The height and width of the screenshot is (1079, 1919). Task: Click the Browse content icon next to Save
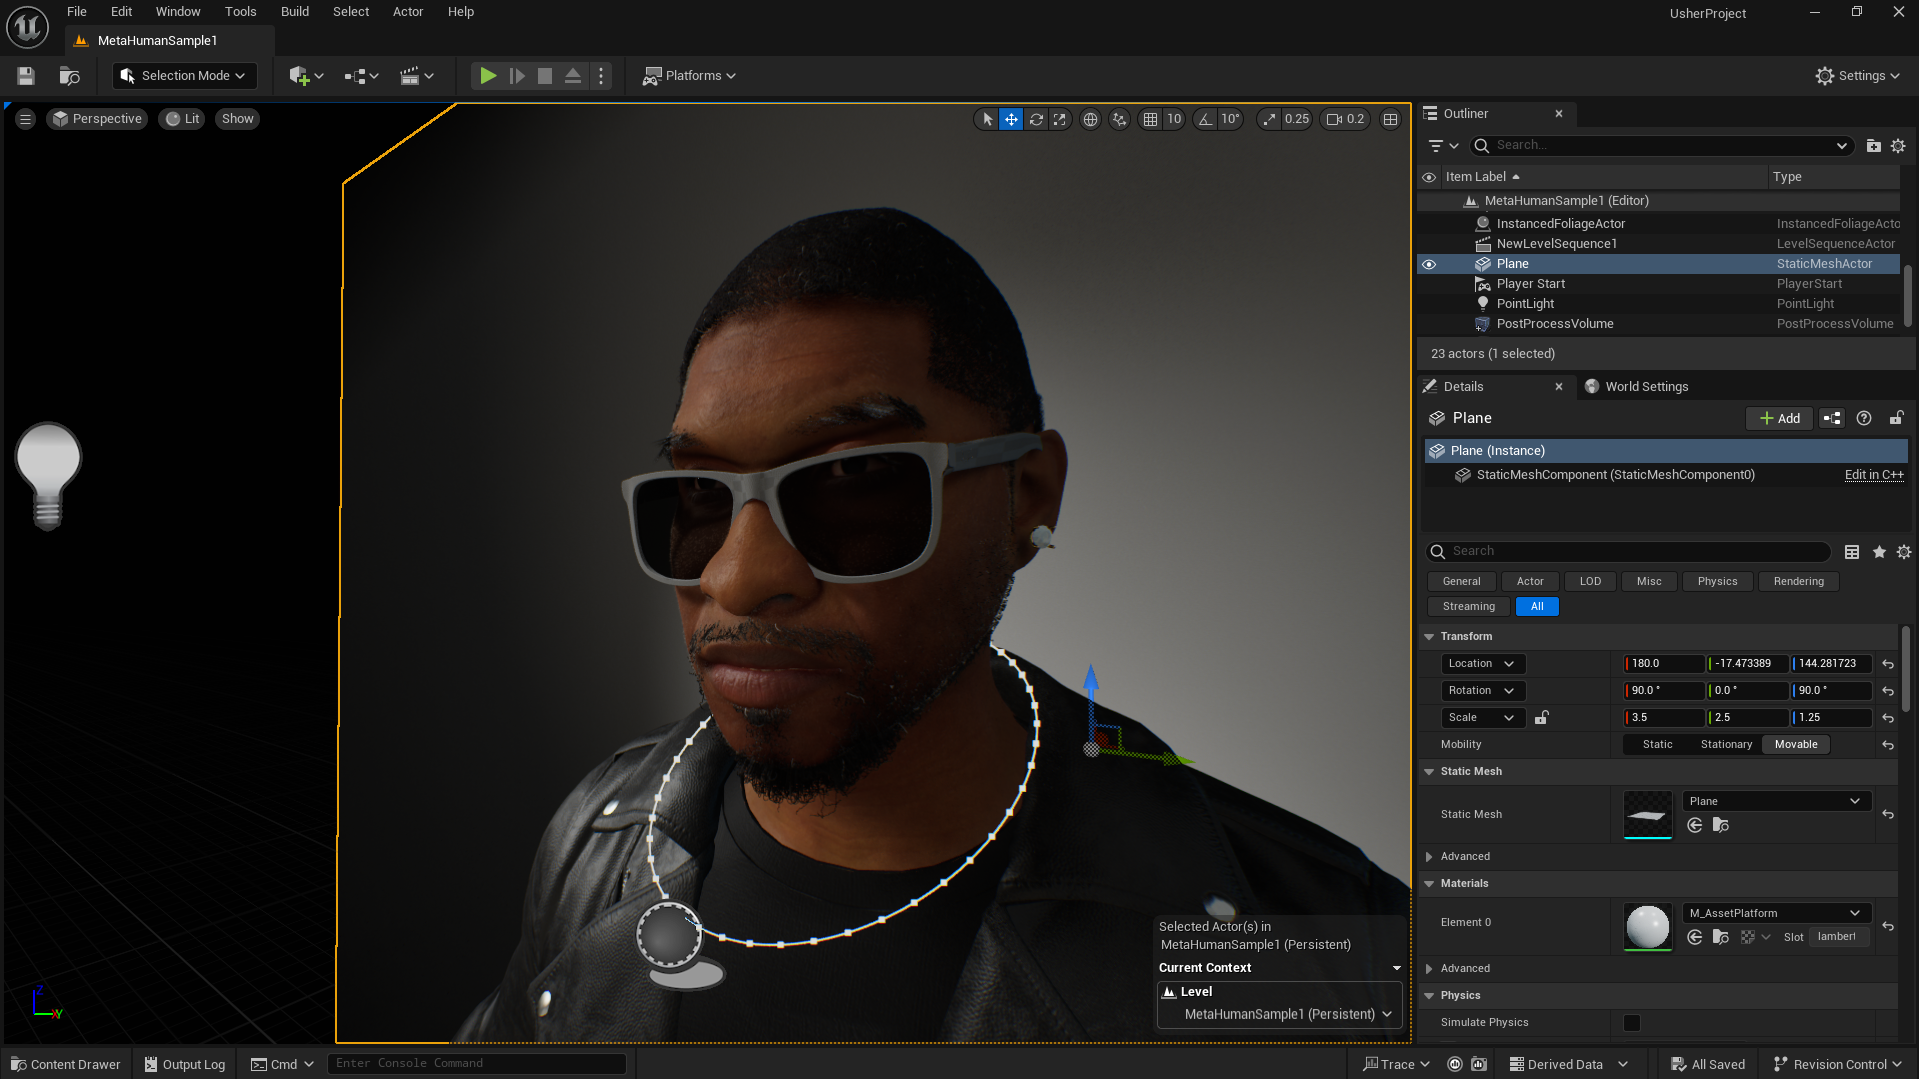pyautogui.click(x=69, y=76)
